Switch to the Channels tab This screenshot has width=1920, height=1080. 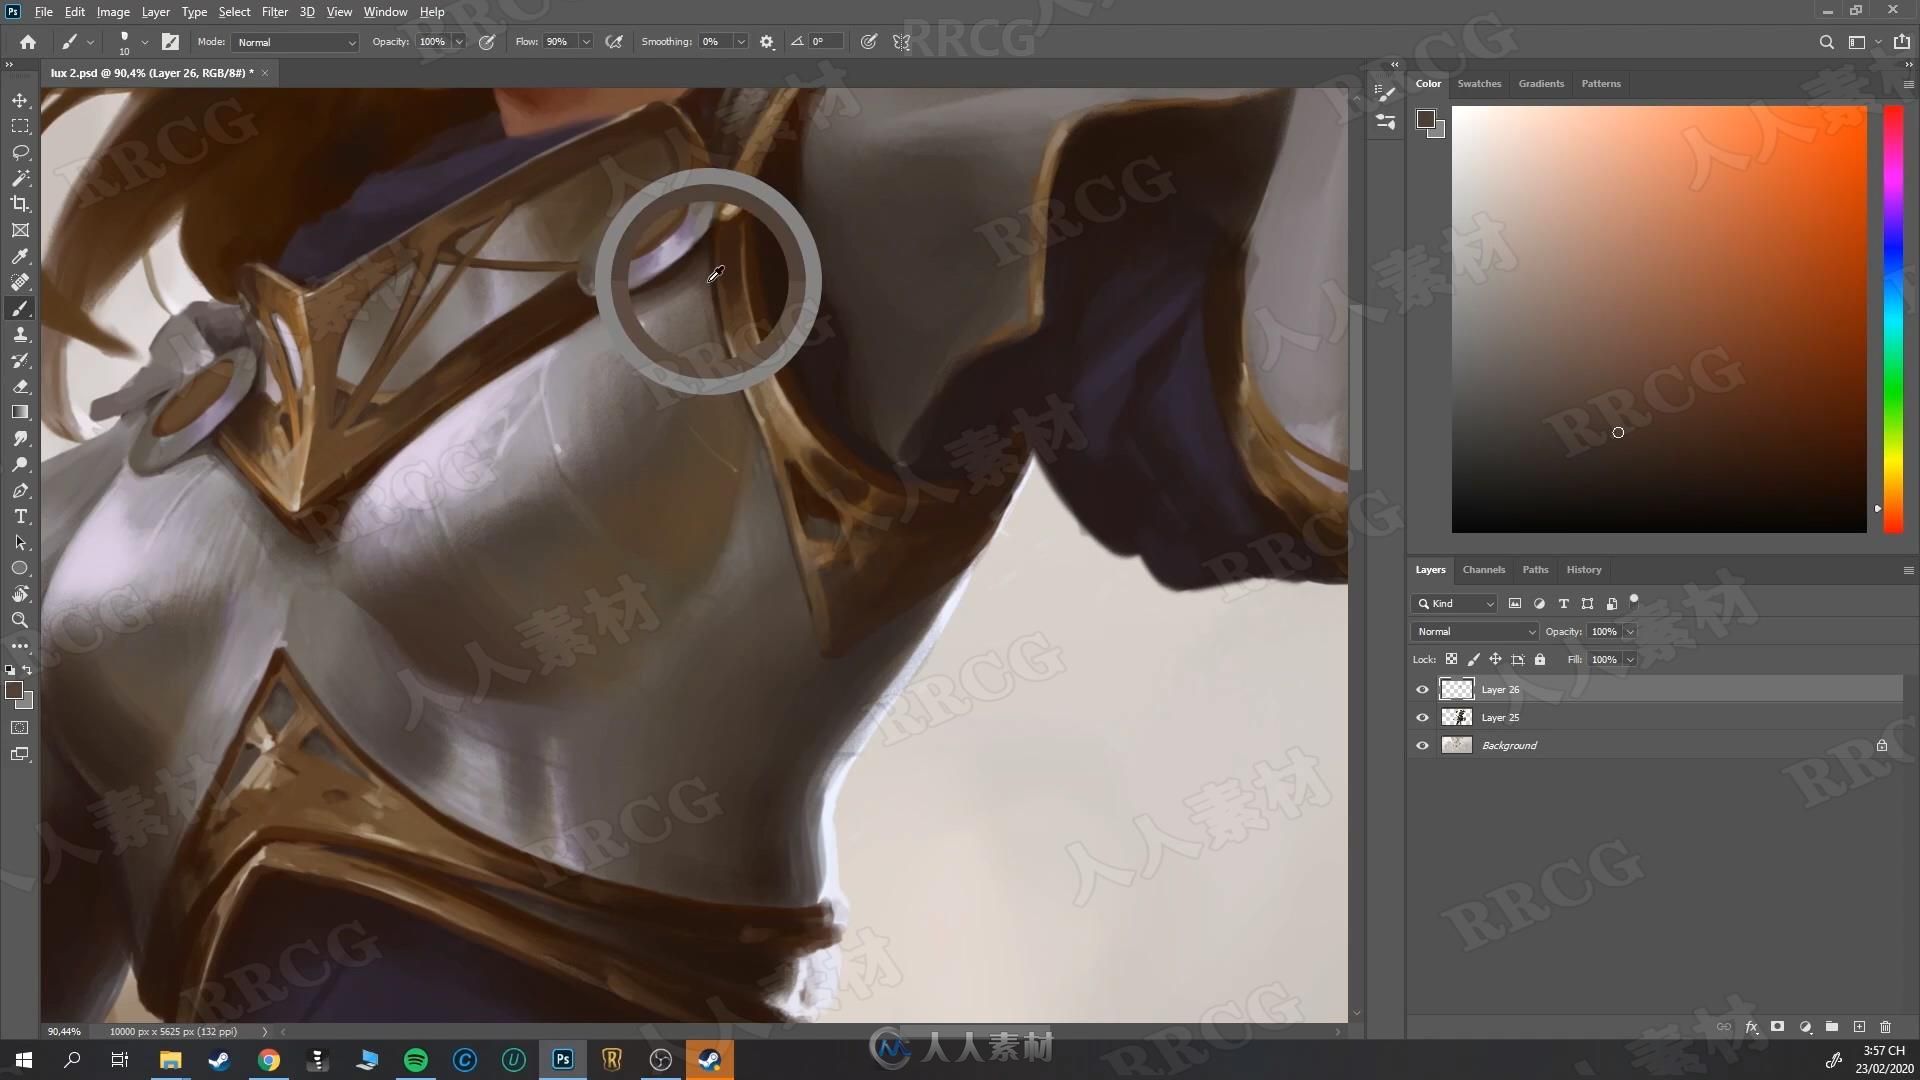[x=1483, y=569]
